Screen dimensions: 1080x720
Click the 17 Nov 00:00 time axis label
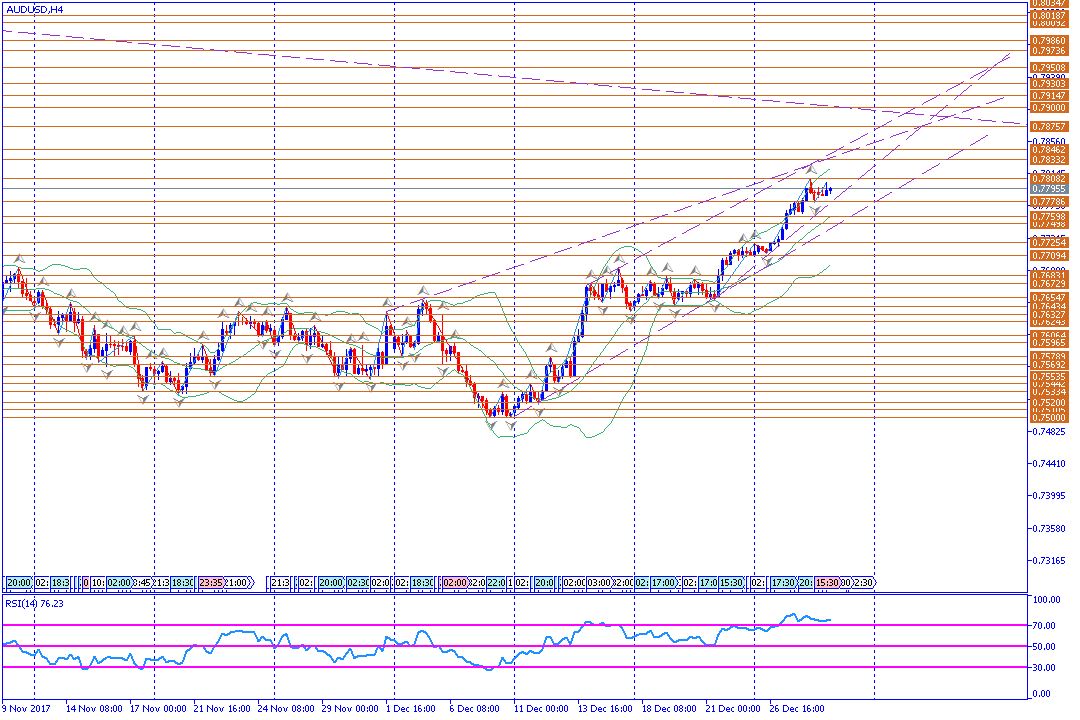tap(158, 708)
